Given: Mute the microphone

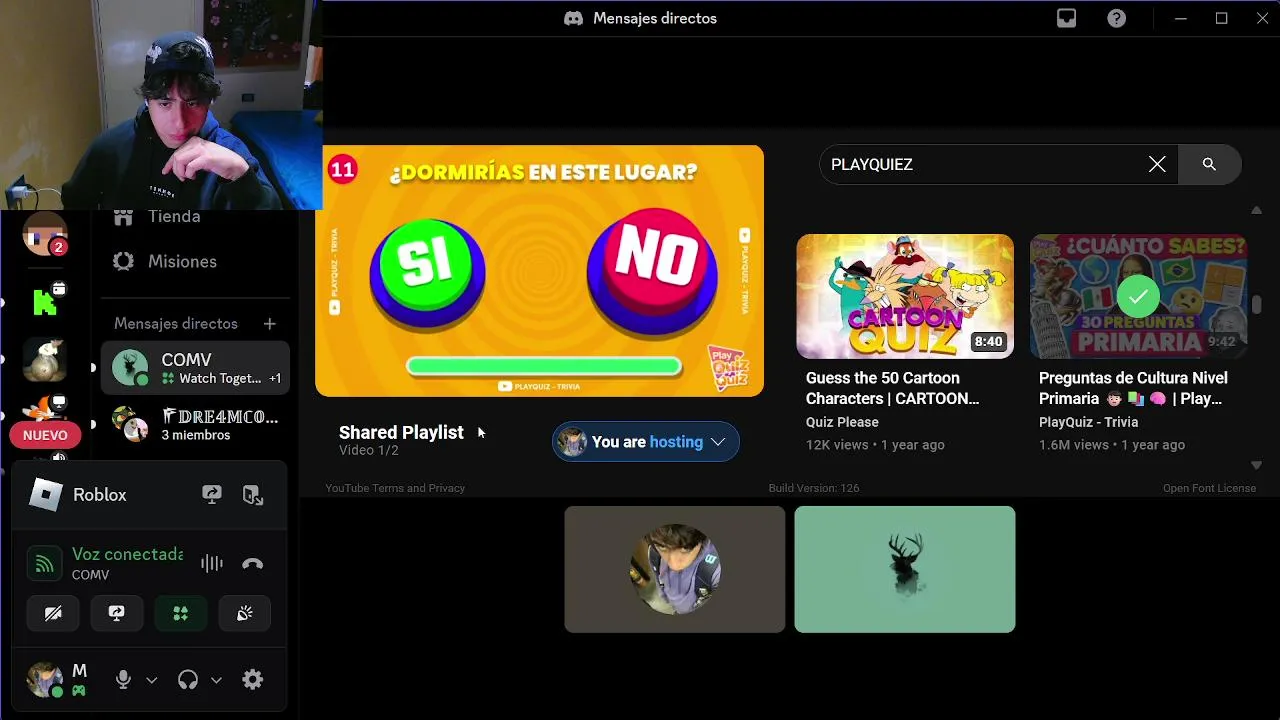Looking at the screenshot, I should click(123, 680).
